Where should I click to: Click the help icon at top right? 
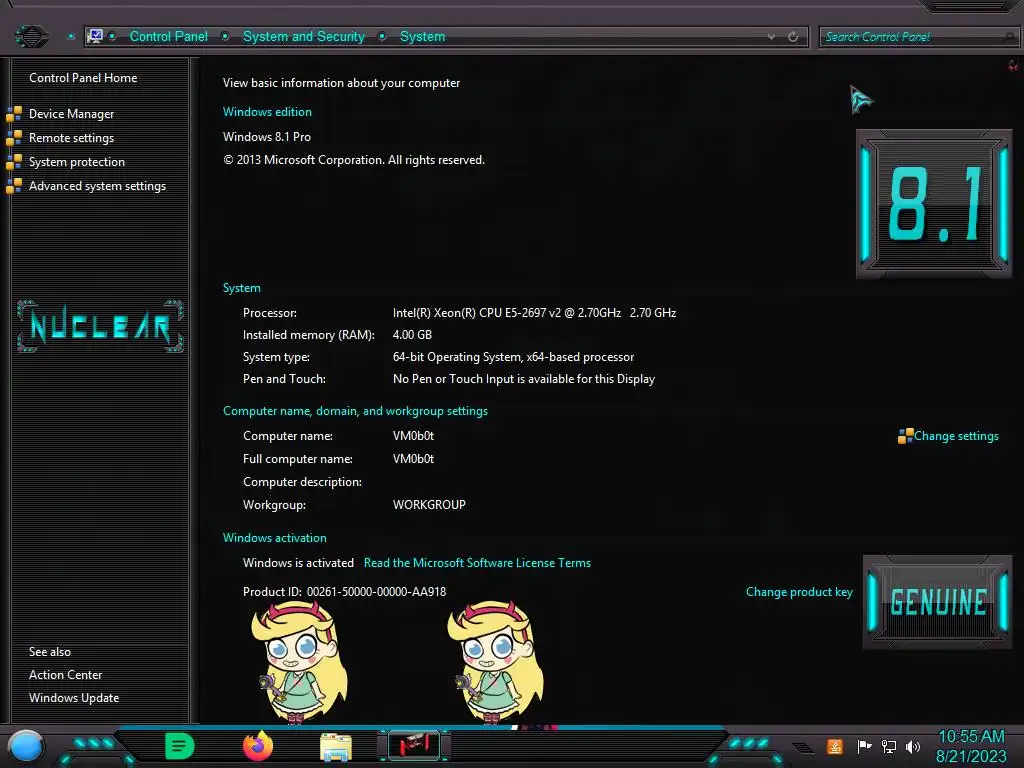click(x=1013, y=66)
